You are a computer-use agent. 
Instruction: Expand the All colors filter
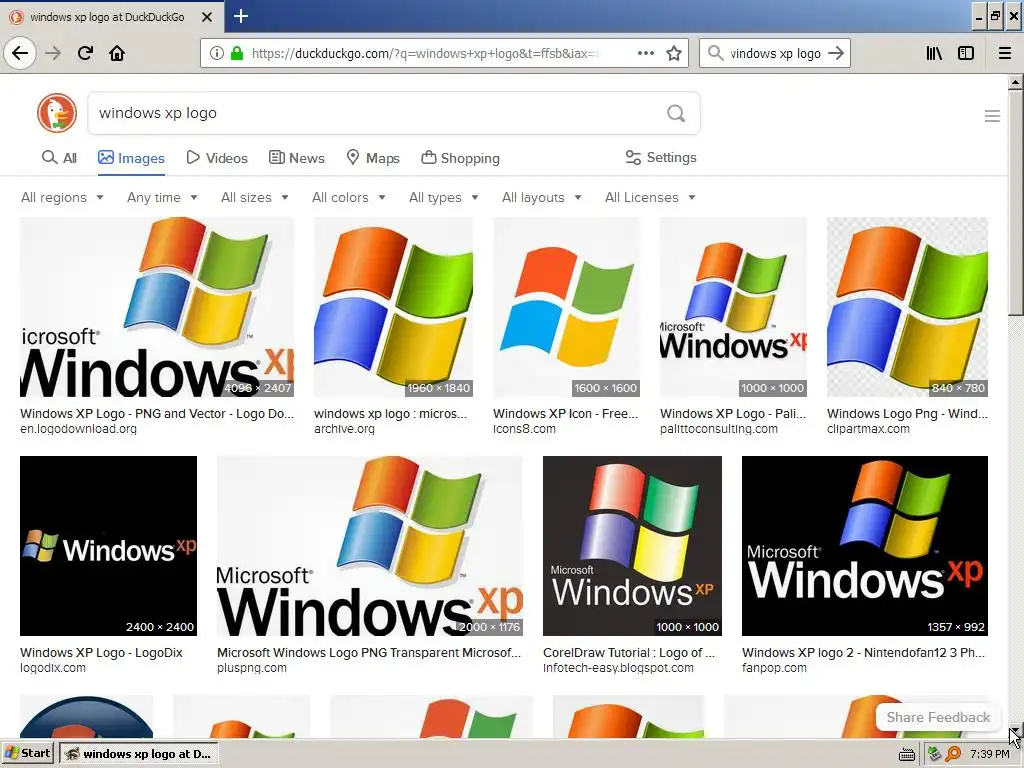click(349, 197)
